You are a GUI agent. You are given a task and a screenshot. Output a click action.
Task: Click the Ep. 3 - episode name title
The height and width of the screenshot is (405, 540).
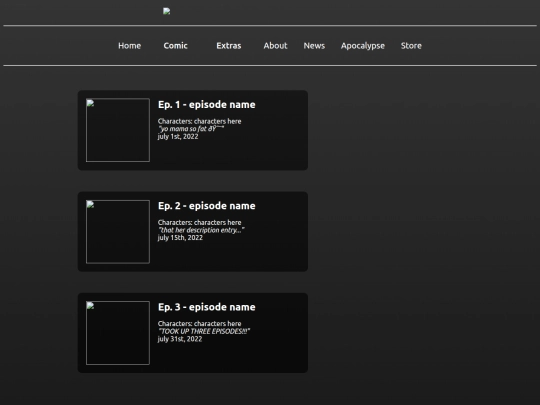(207, 307)
